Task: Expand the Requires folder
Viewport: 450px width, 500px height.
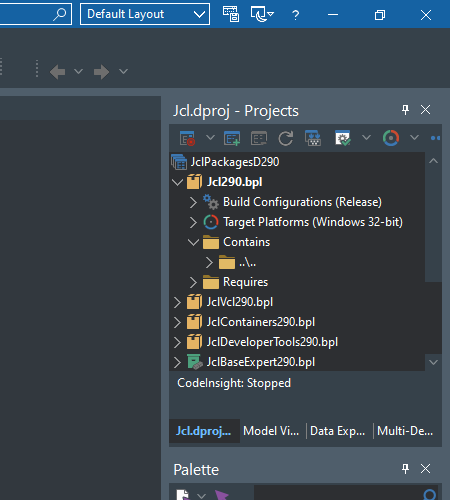Action: point(193,282)
